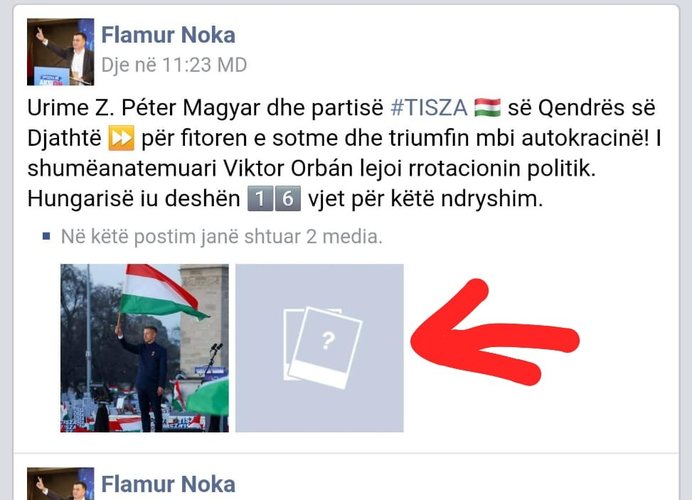692x500 pixels.
Task: Open Flamur Noka's profile picture in second post
Action: click(60, 484)
